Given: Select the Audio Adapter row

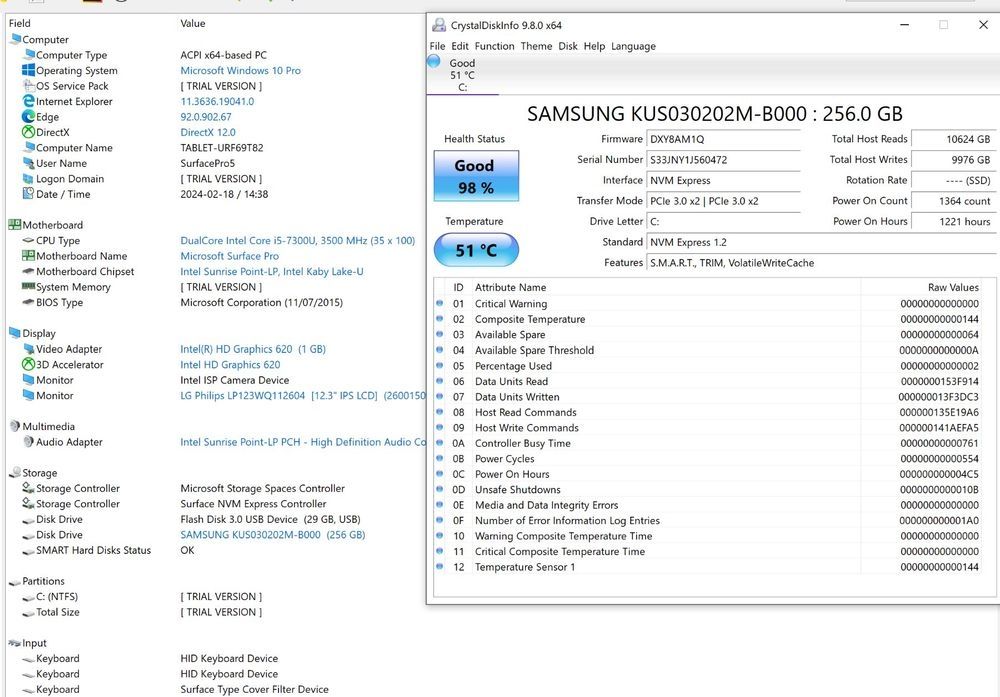Looking at the screenshot, I should click(x=217, y=442).
